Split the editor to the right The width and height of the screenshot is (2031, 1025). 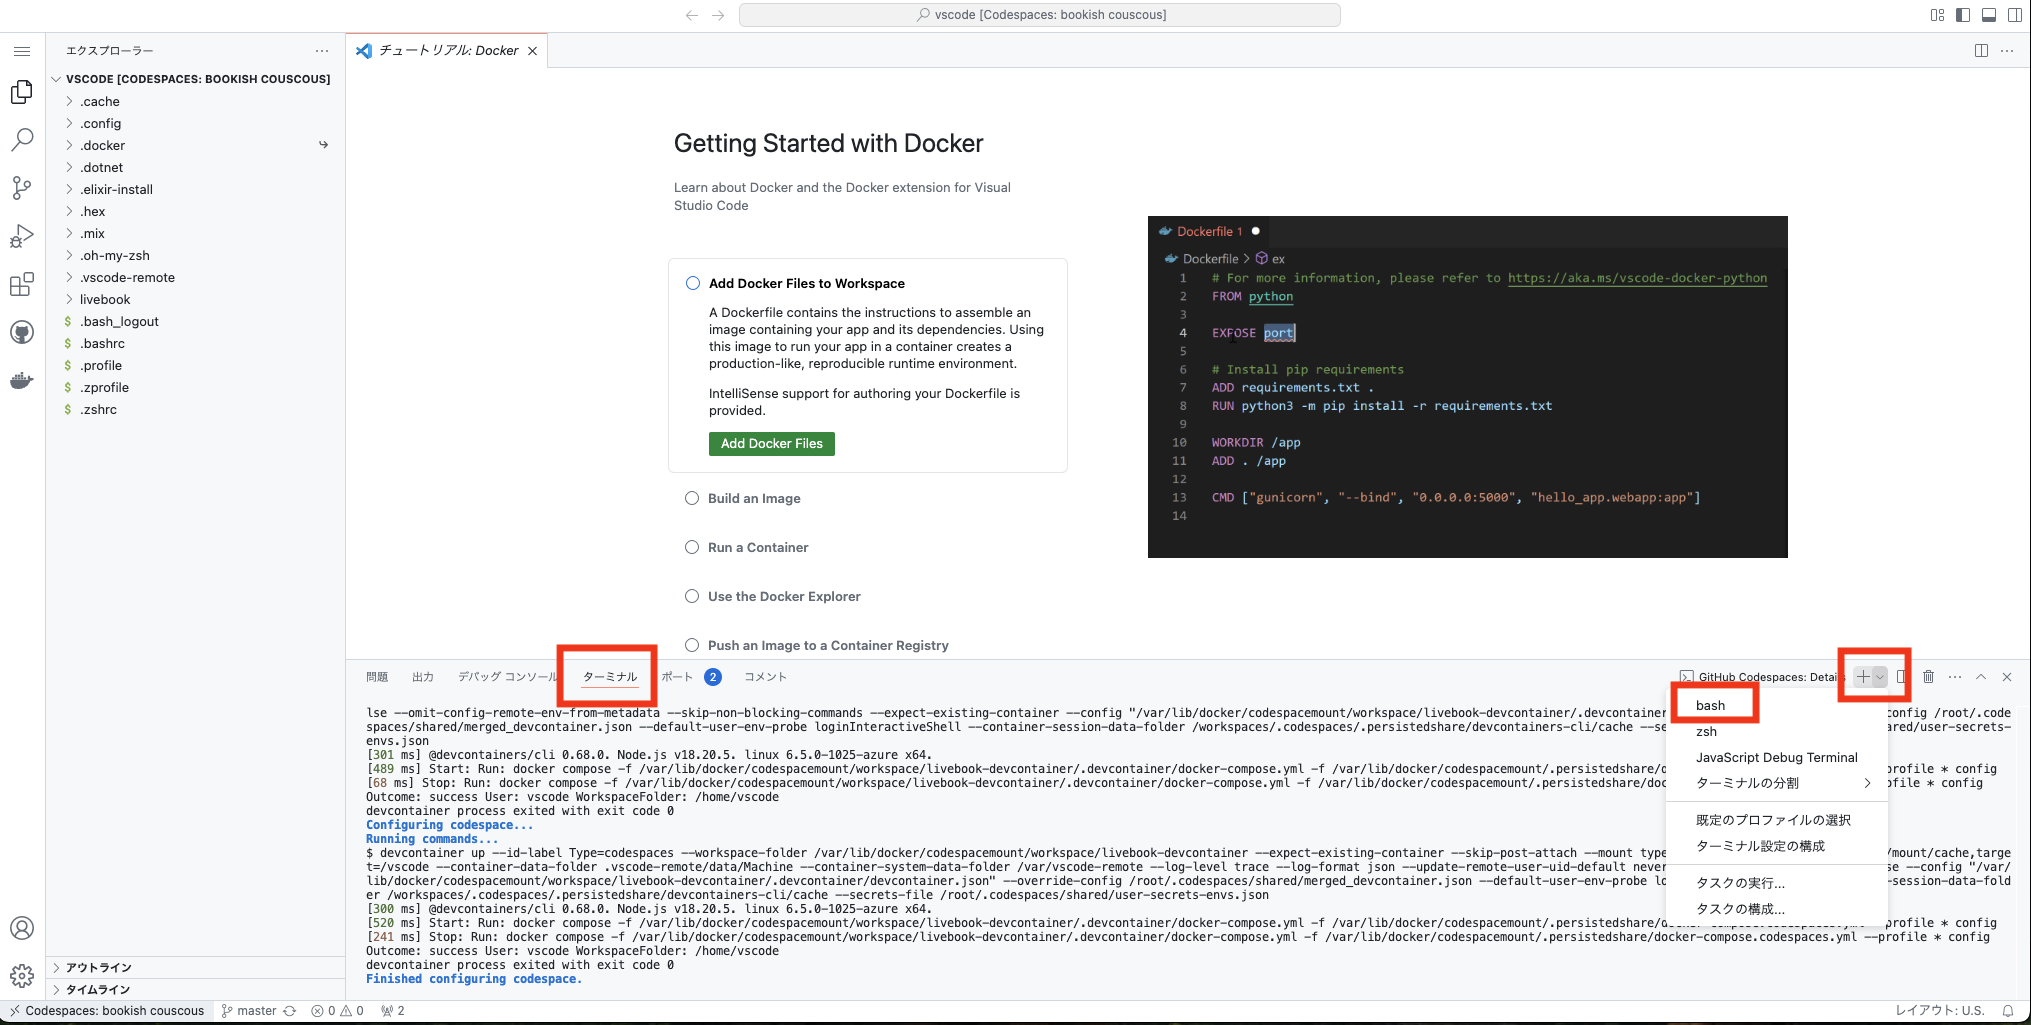click(1981, 50)
